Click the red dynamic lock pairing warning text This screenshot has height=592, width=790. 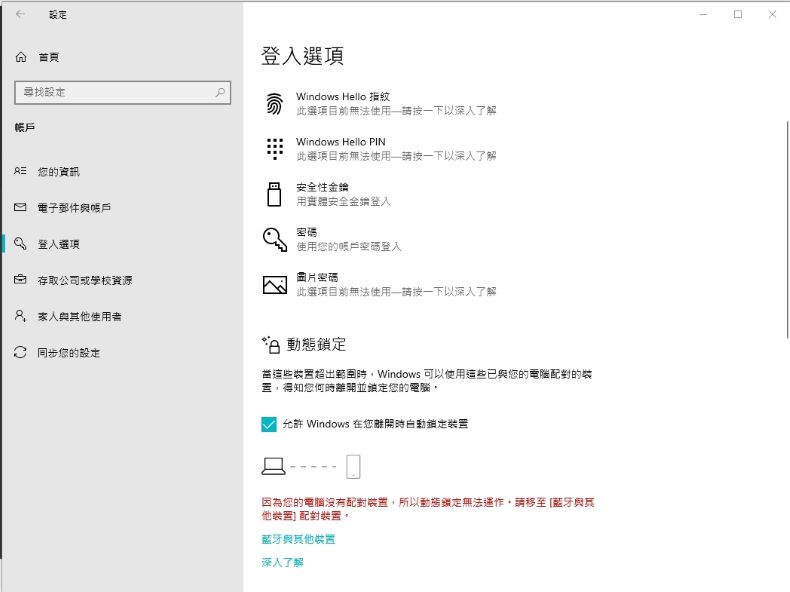[428, 509]
